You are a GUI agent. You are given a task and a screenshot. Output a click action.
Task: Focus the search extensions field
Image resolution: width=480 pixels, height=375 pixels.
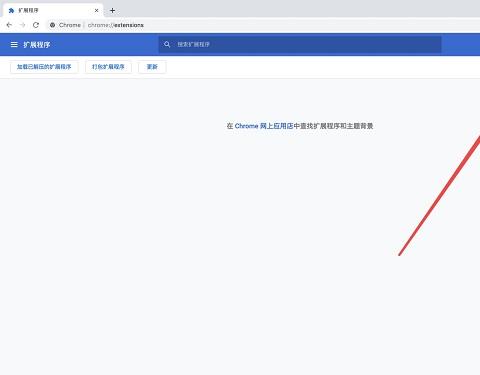pyautogui.click(x=300, y=44)
